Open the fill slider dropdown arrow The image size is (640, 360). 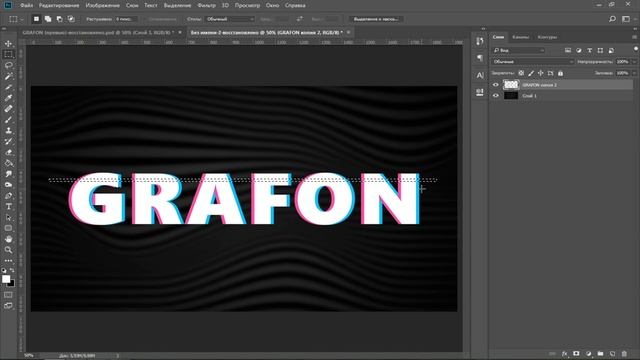[x=634, y=73]
